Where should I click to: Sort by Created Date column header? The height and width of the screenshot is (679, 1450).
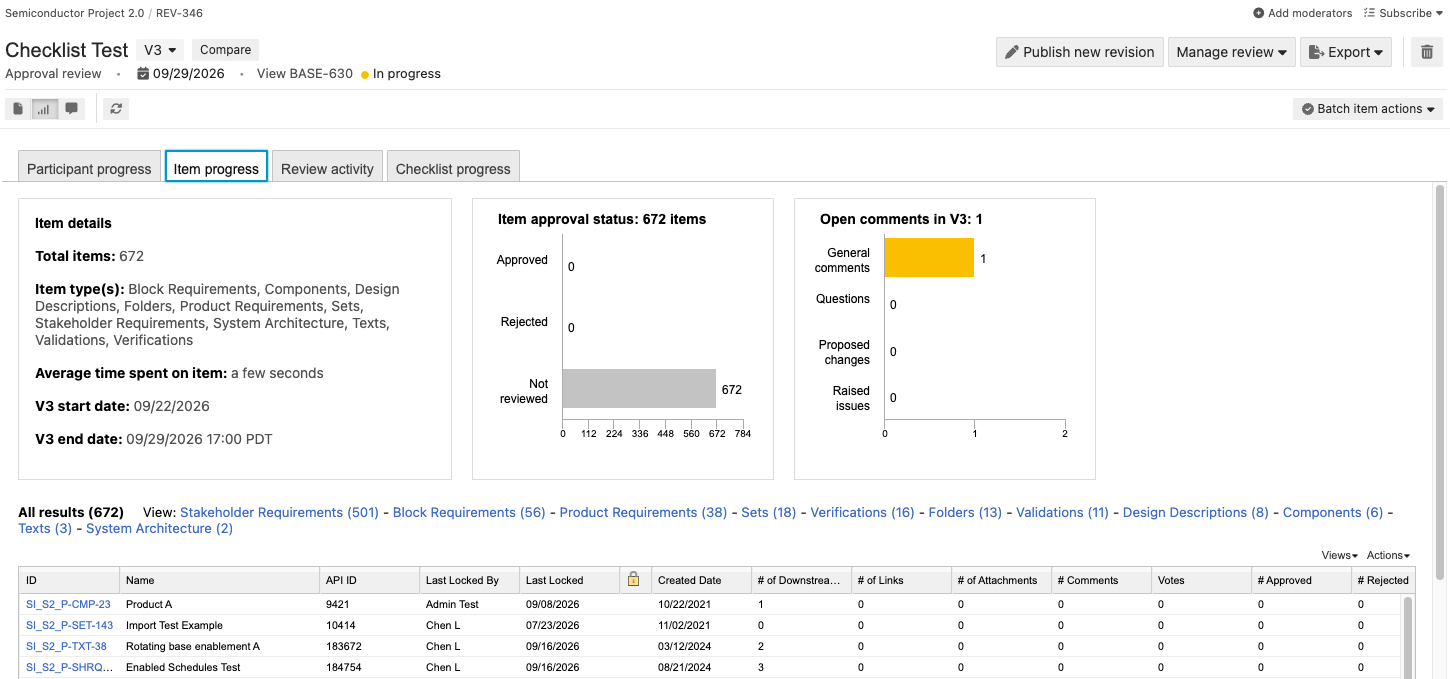tap(701, 580)
